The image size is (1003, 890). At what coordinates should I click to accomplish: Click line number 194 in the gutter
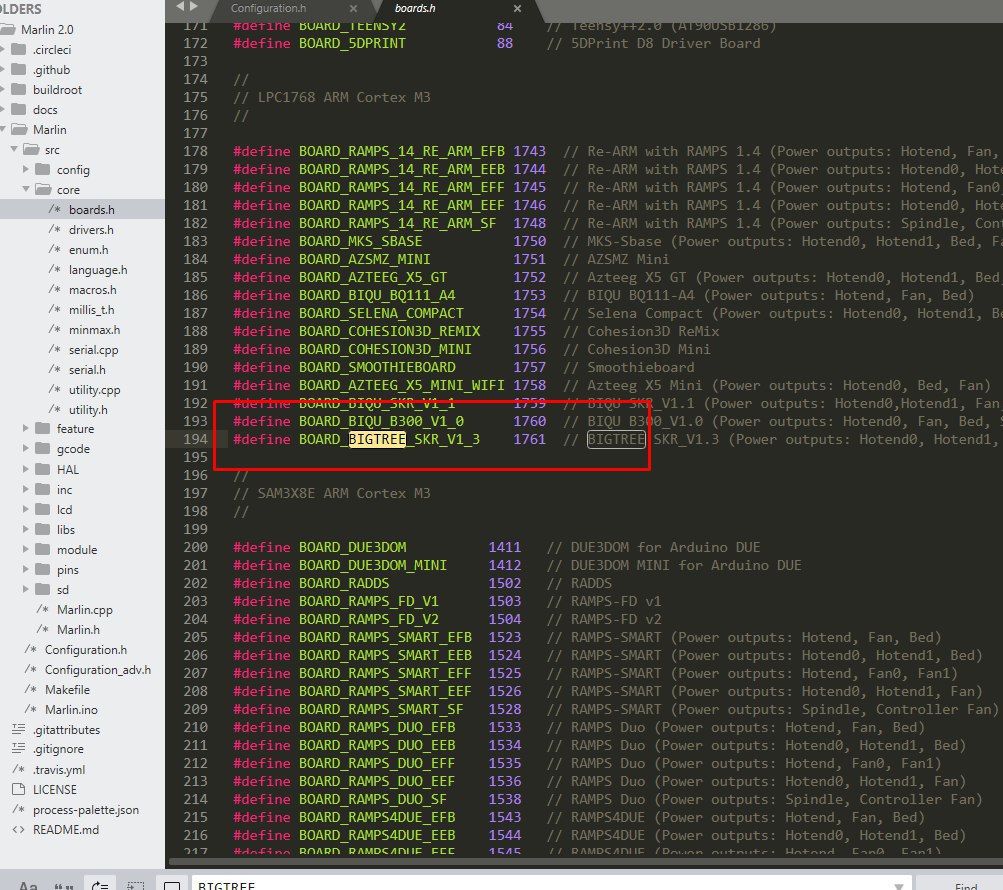point(195,439)
